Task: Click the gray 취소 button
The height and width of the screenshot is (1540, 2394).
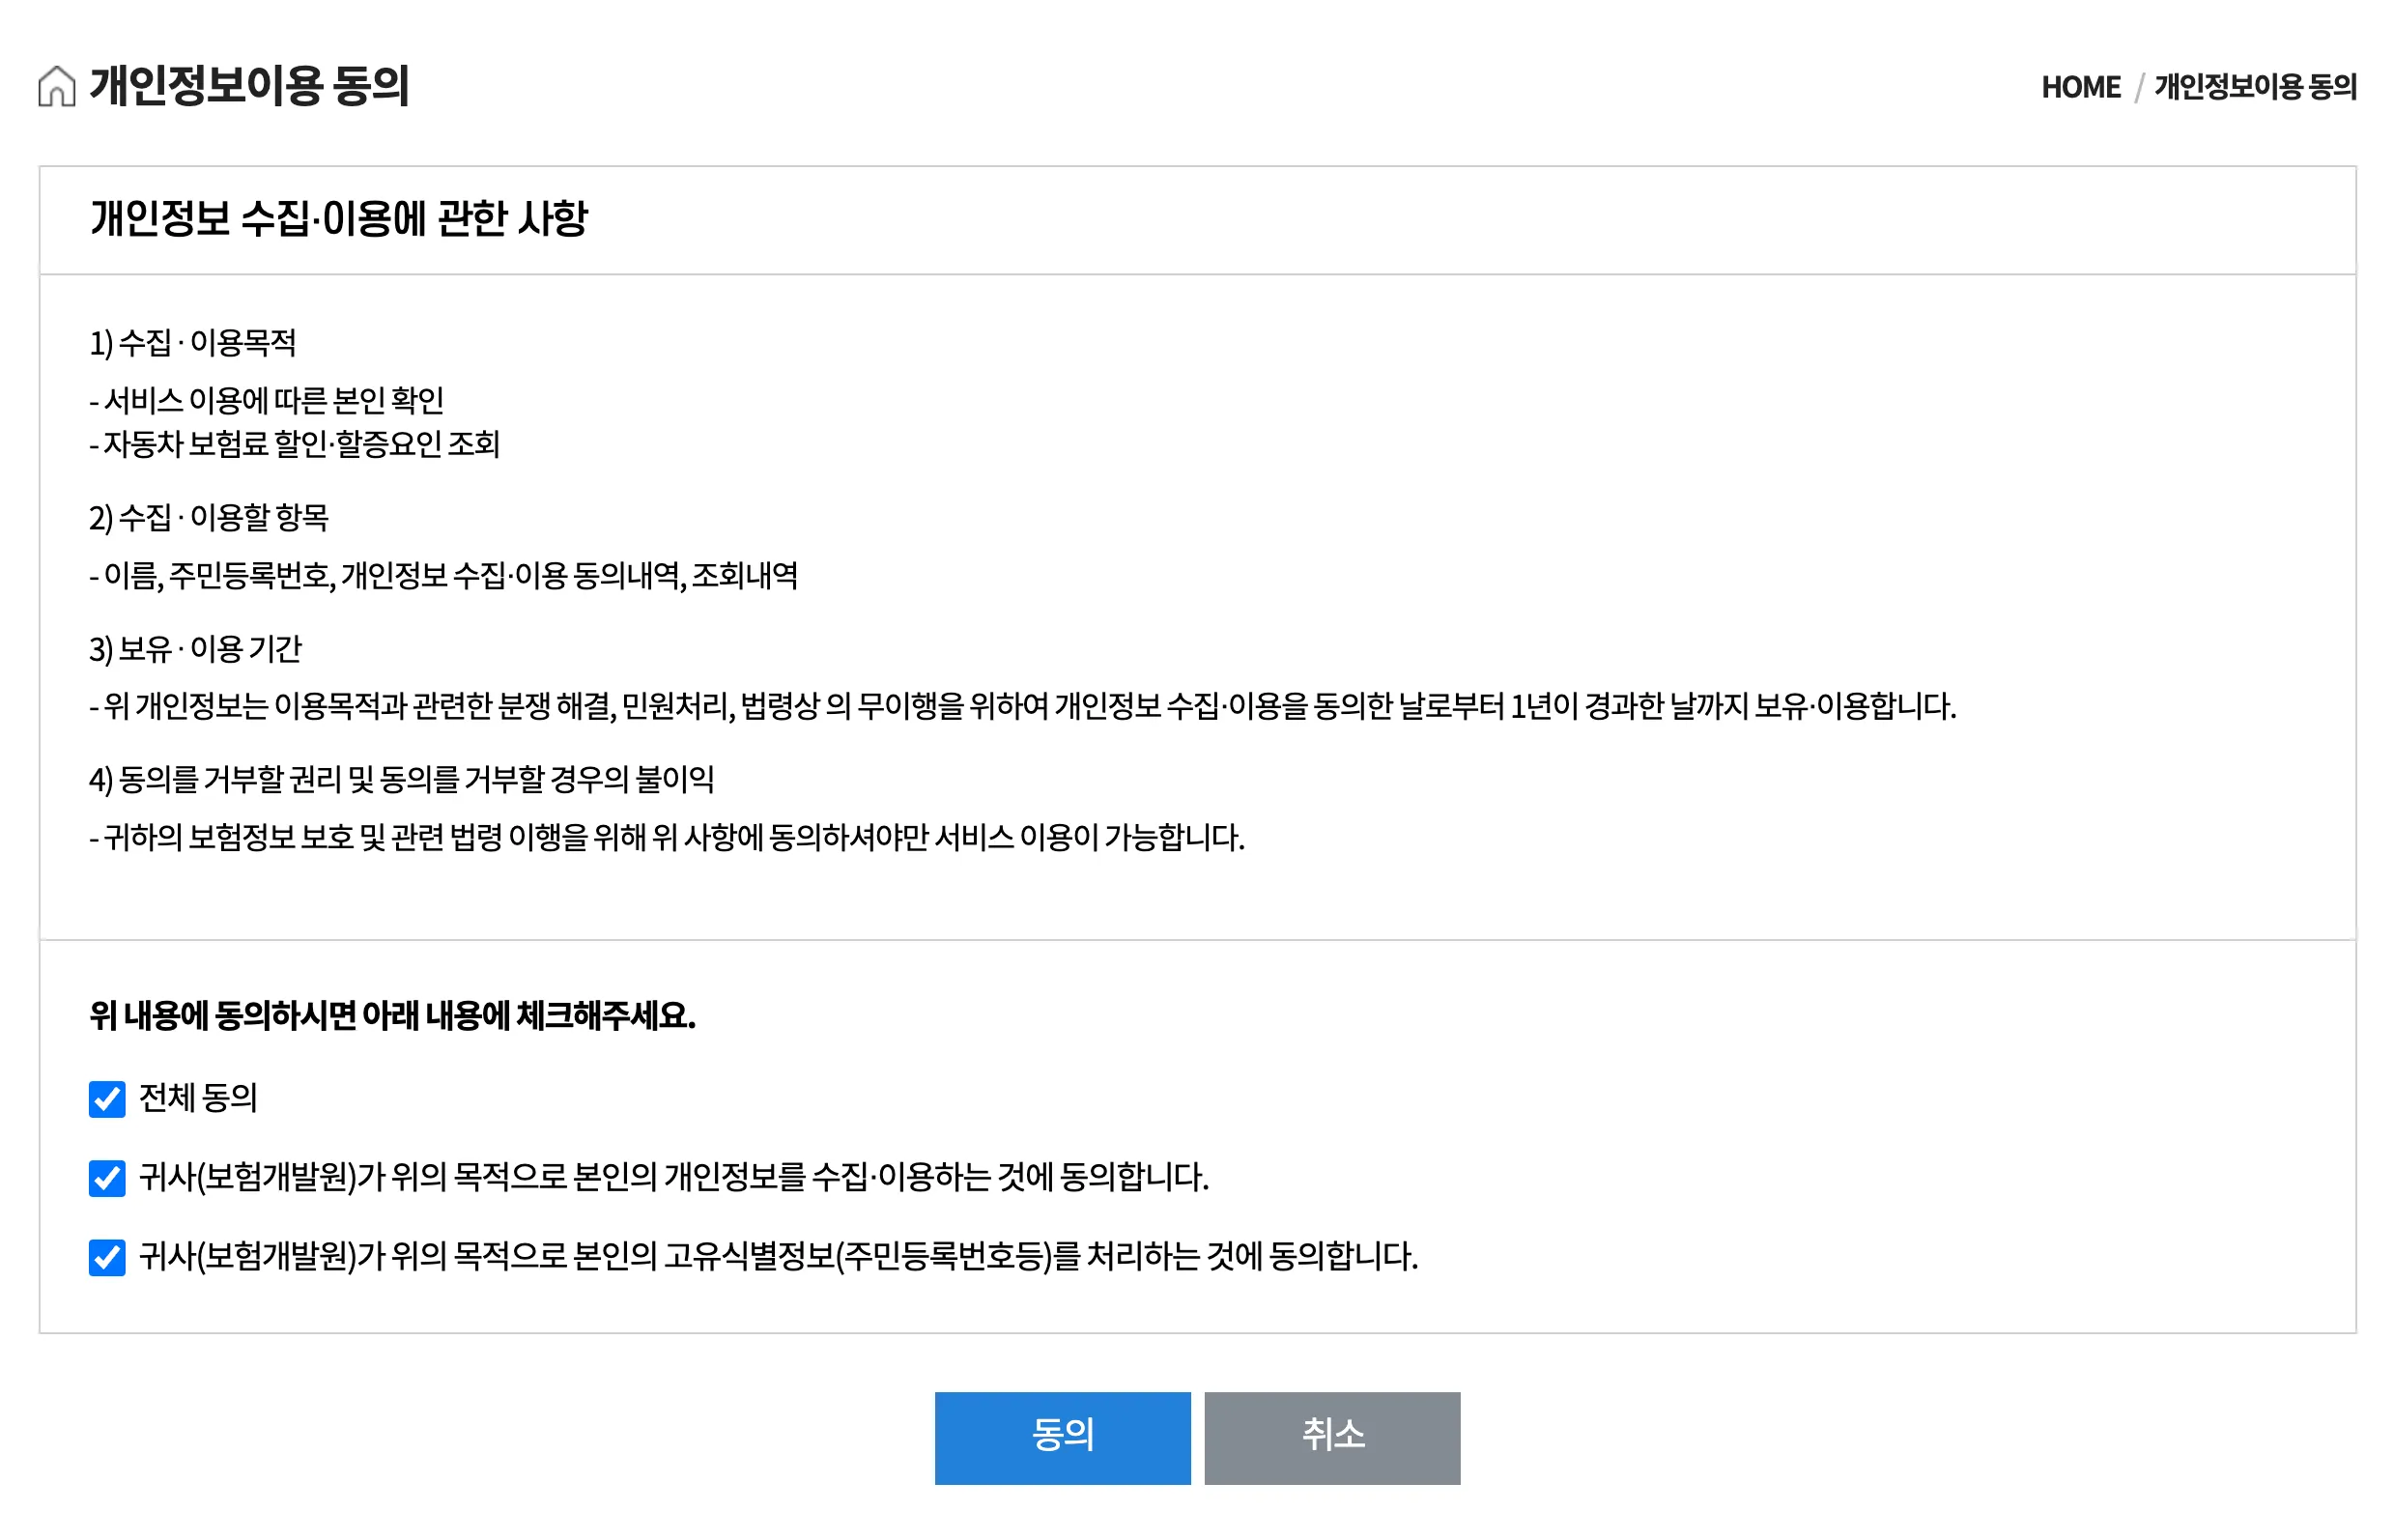Action: tap(1332, 1437)
